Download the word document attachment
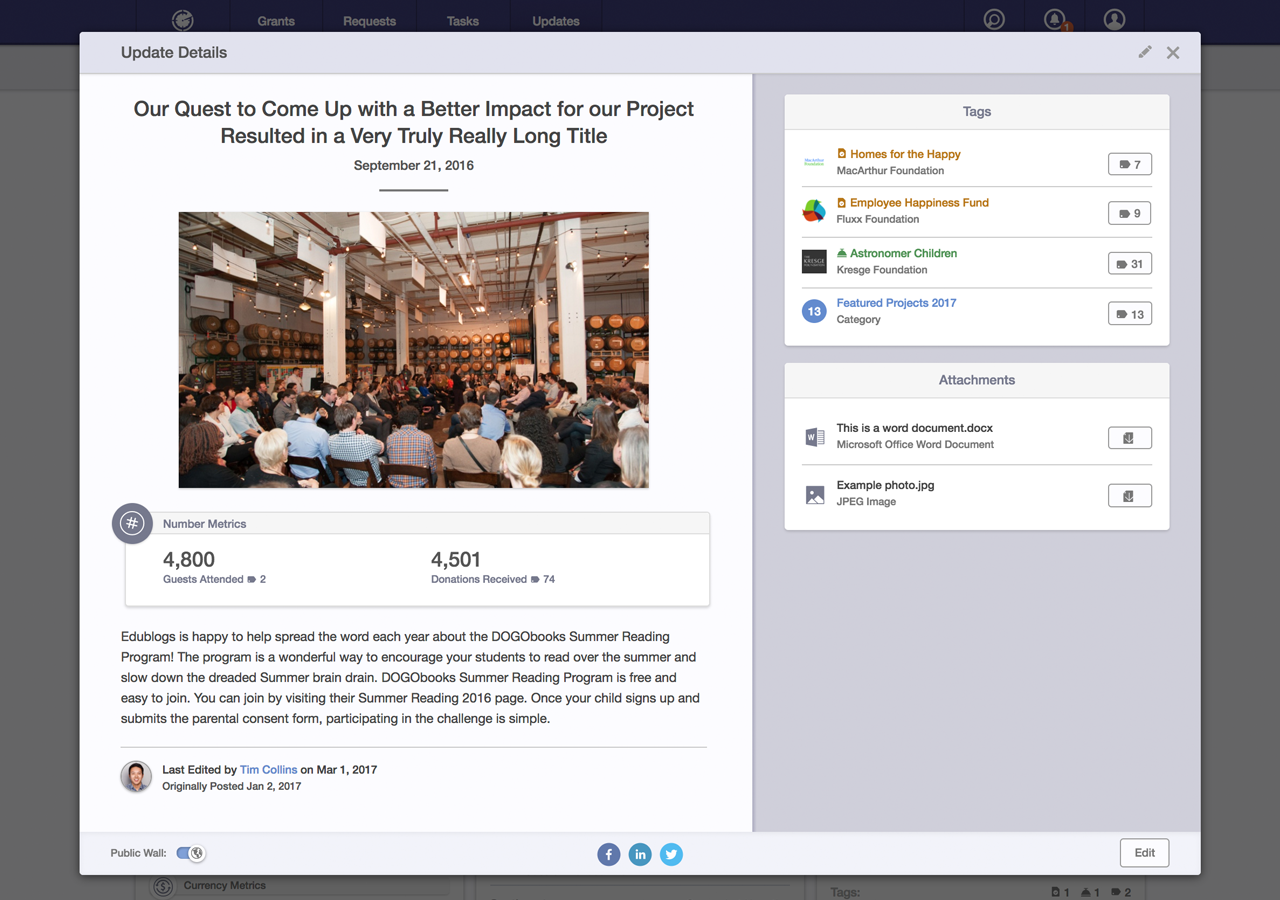Image resolution: width=1280 pixels, height=900 pixels. pyautogui.click(x=1129, y=438)
